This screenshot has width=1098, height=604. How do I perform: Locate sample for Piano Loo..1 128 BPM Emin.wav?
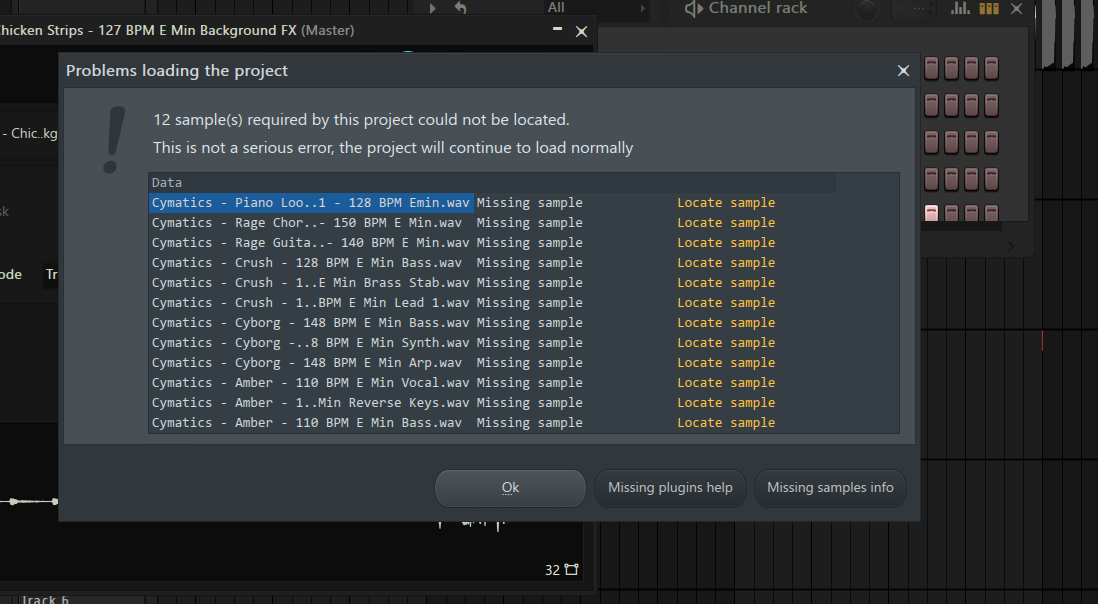(726, 203)
